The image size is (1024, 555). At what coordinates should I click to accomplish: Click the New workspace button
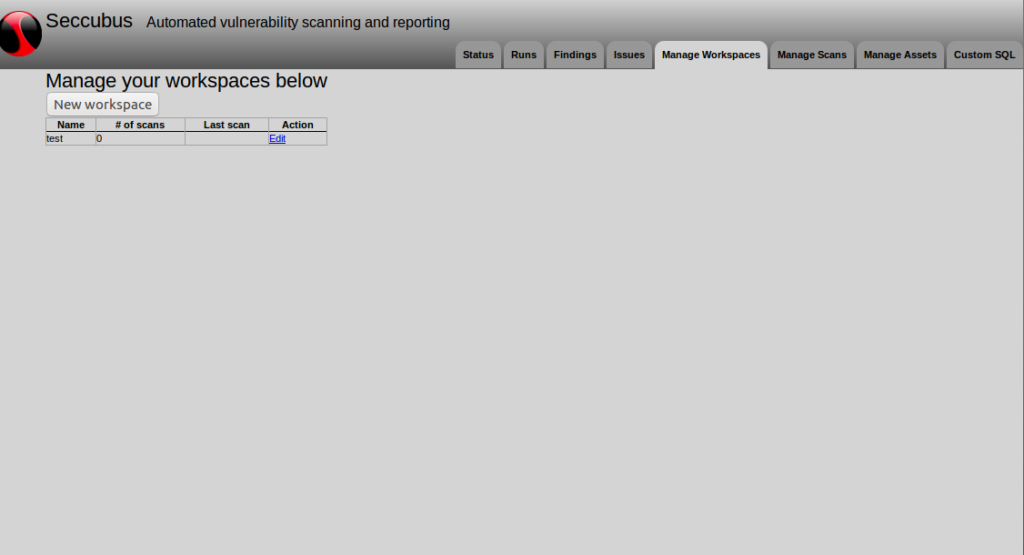click(103, 104)
